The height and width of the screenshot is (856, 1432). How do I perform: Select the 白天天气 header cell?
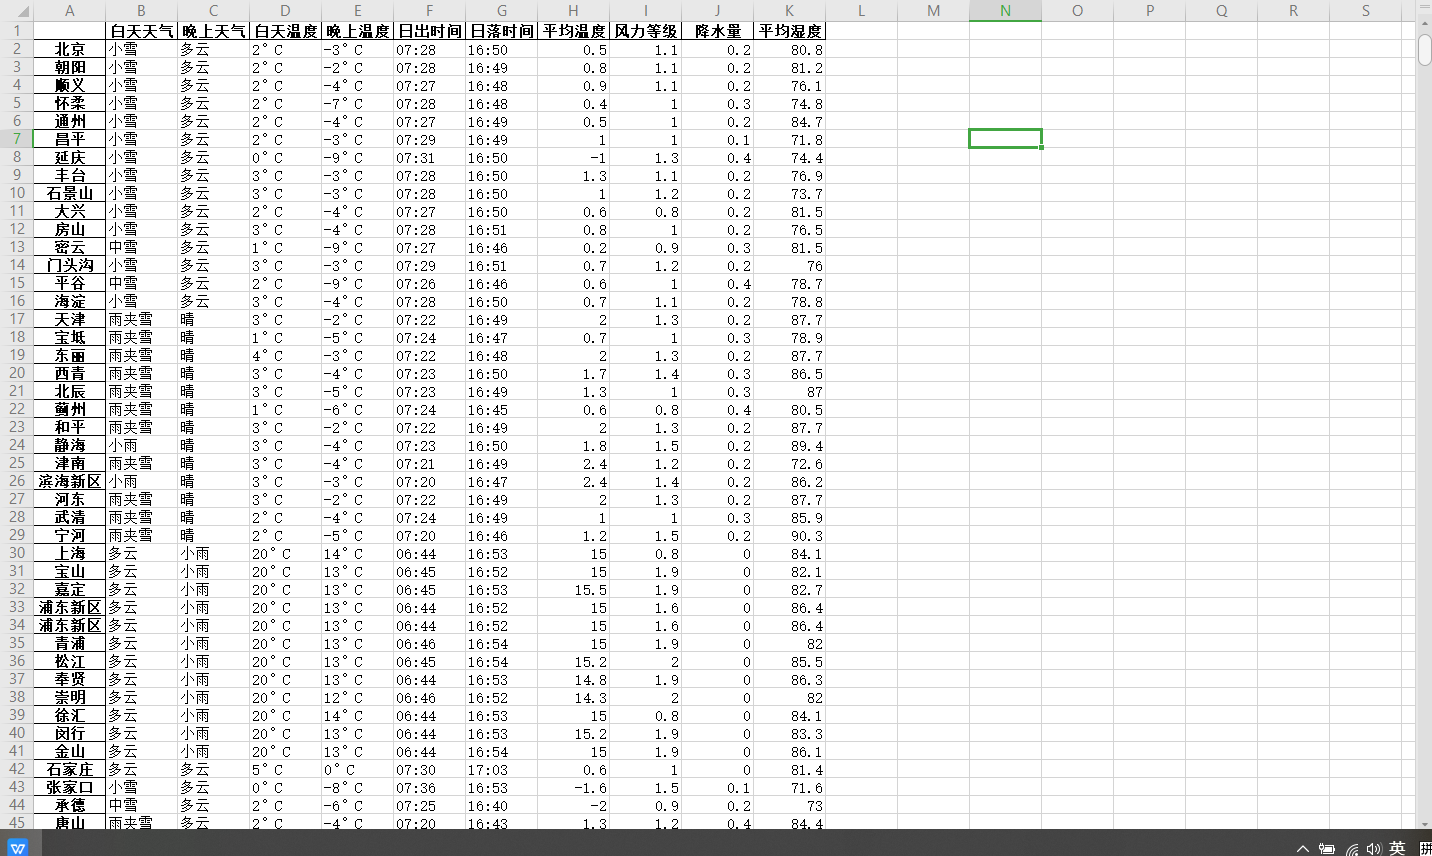pyautogui.click(x=141, y=31)
